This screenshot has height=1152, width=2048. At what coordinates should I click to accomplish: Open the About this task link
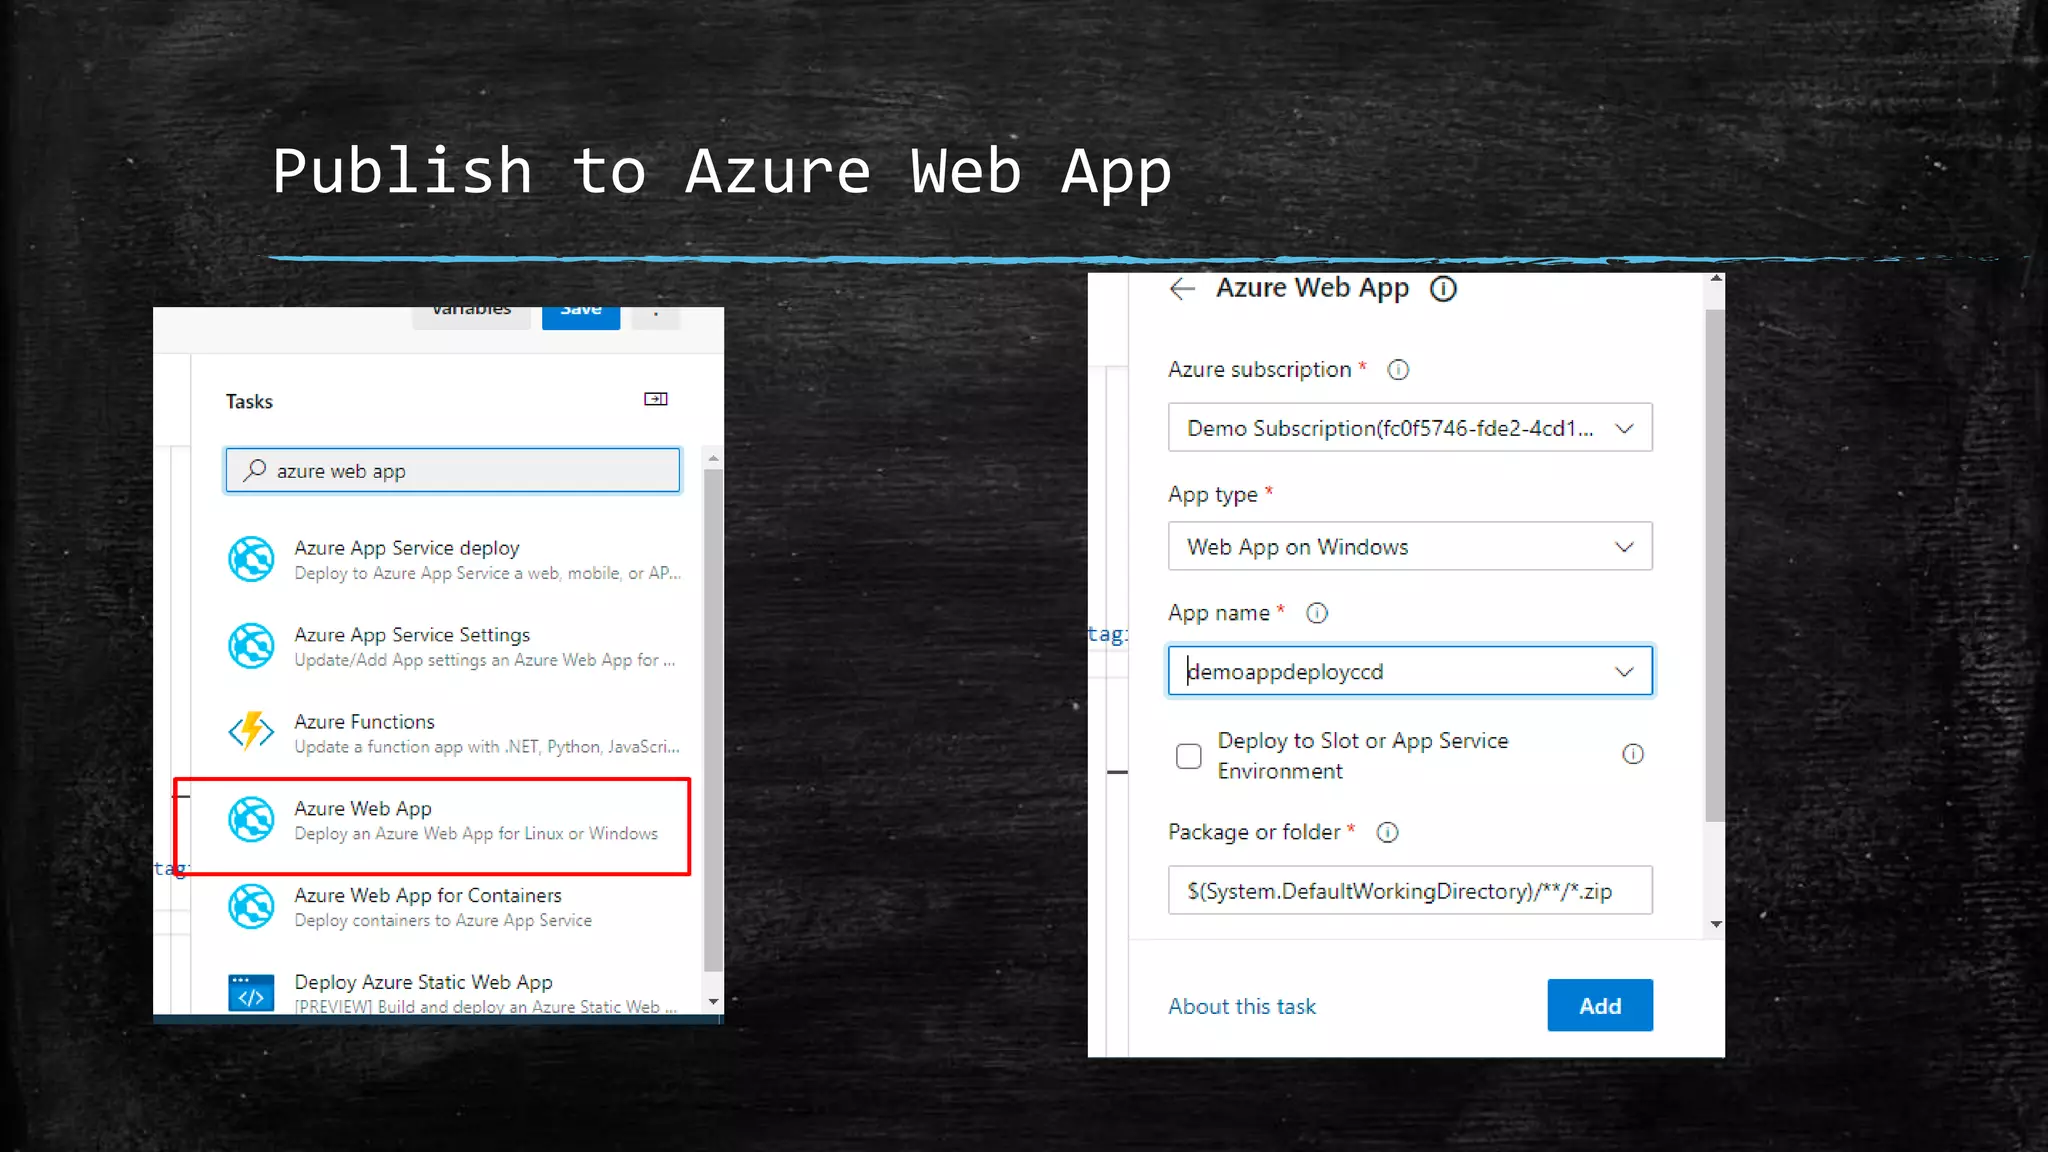pos(1242,1006)
